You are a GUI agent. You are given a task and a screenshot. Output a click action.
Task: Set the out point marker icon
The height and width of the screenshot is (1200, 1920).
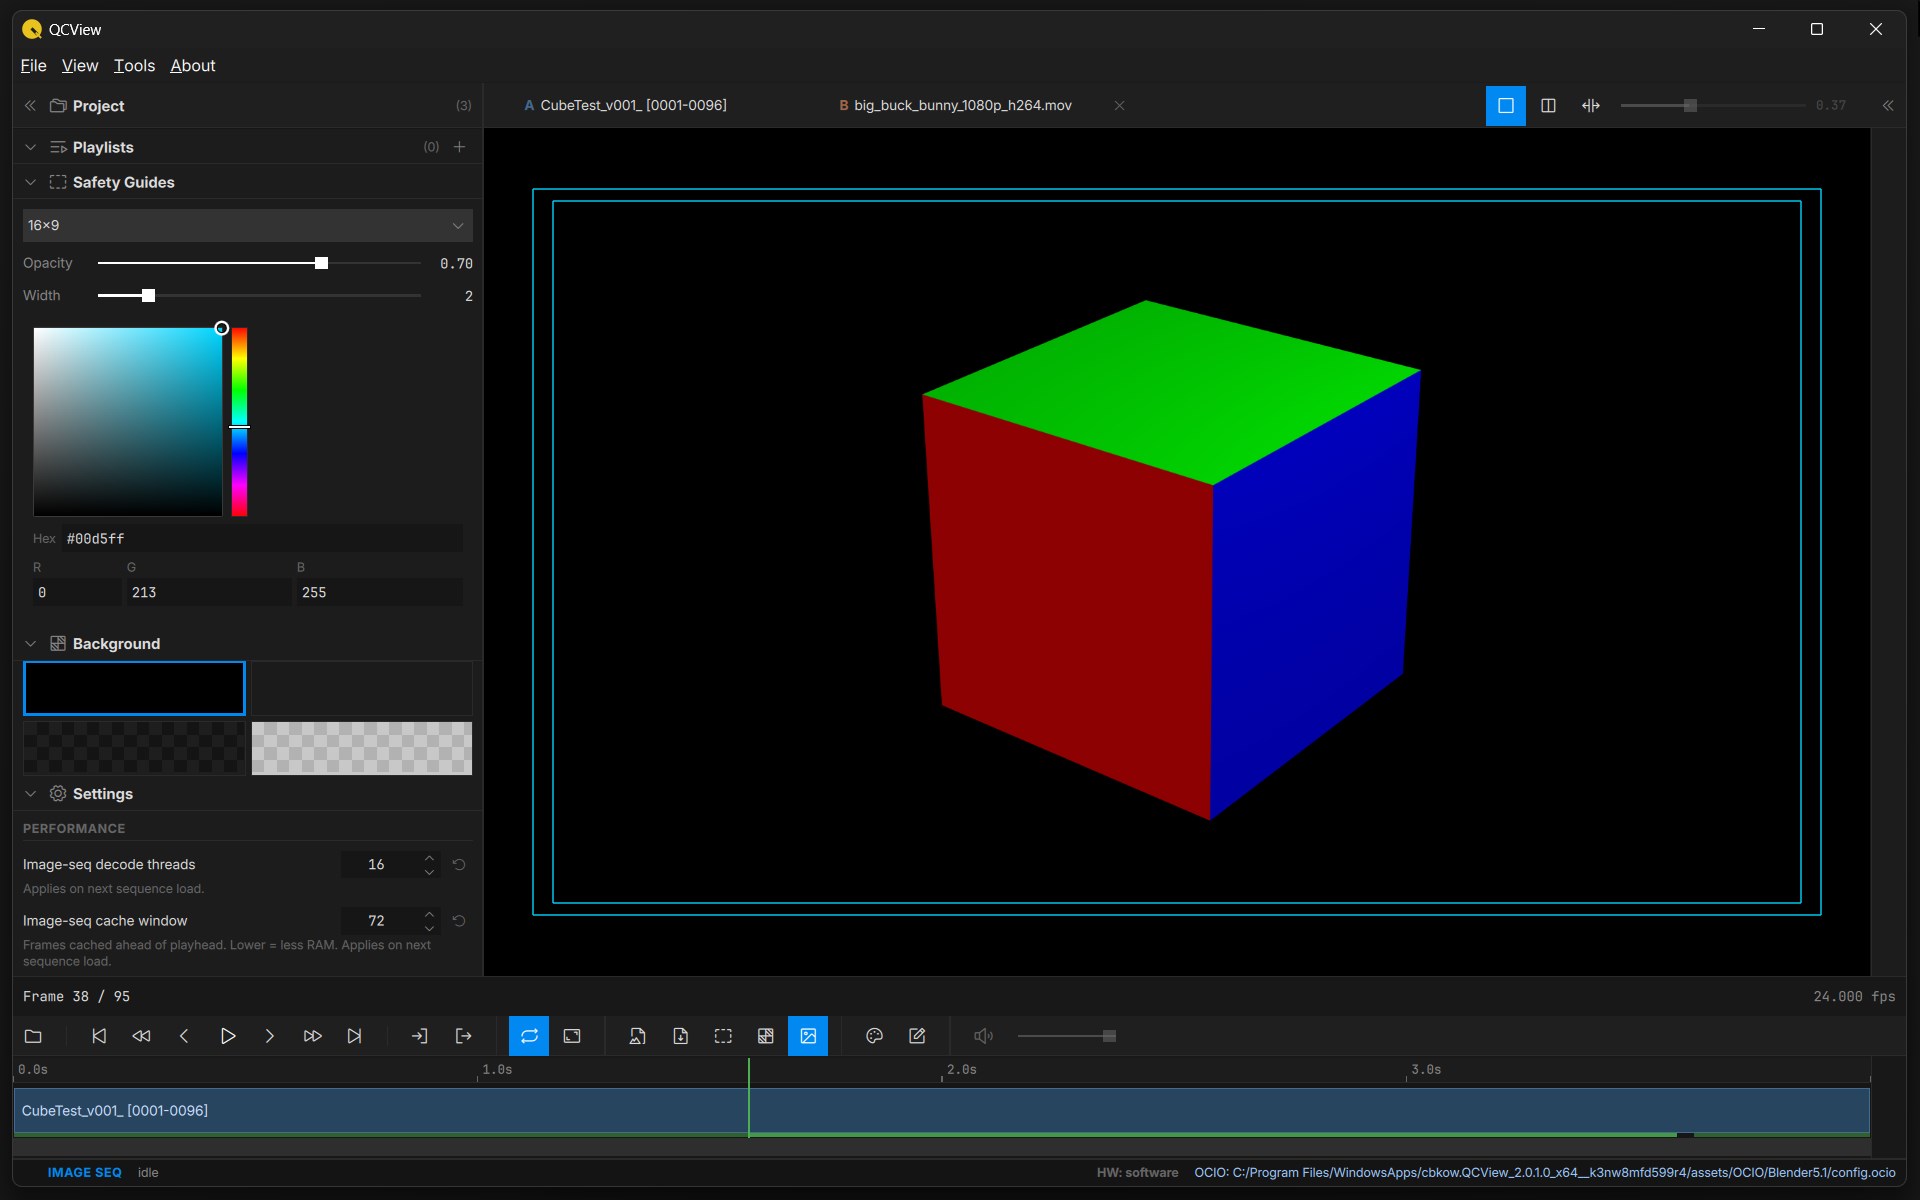tap(463, 1036)
